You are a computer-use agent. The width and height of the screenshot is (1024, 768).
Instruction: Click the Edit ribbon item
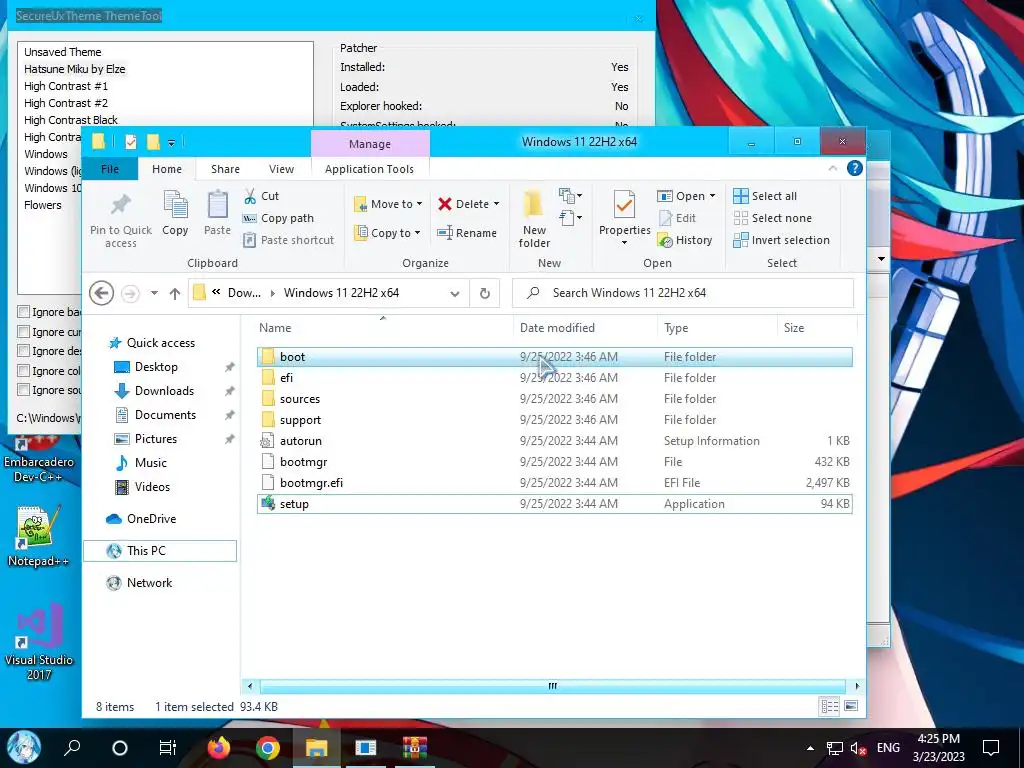pyautogui.click(x=677, y=218)
